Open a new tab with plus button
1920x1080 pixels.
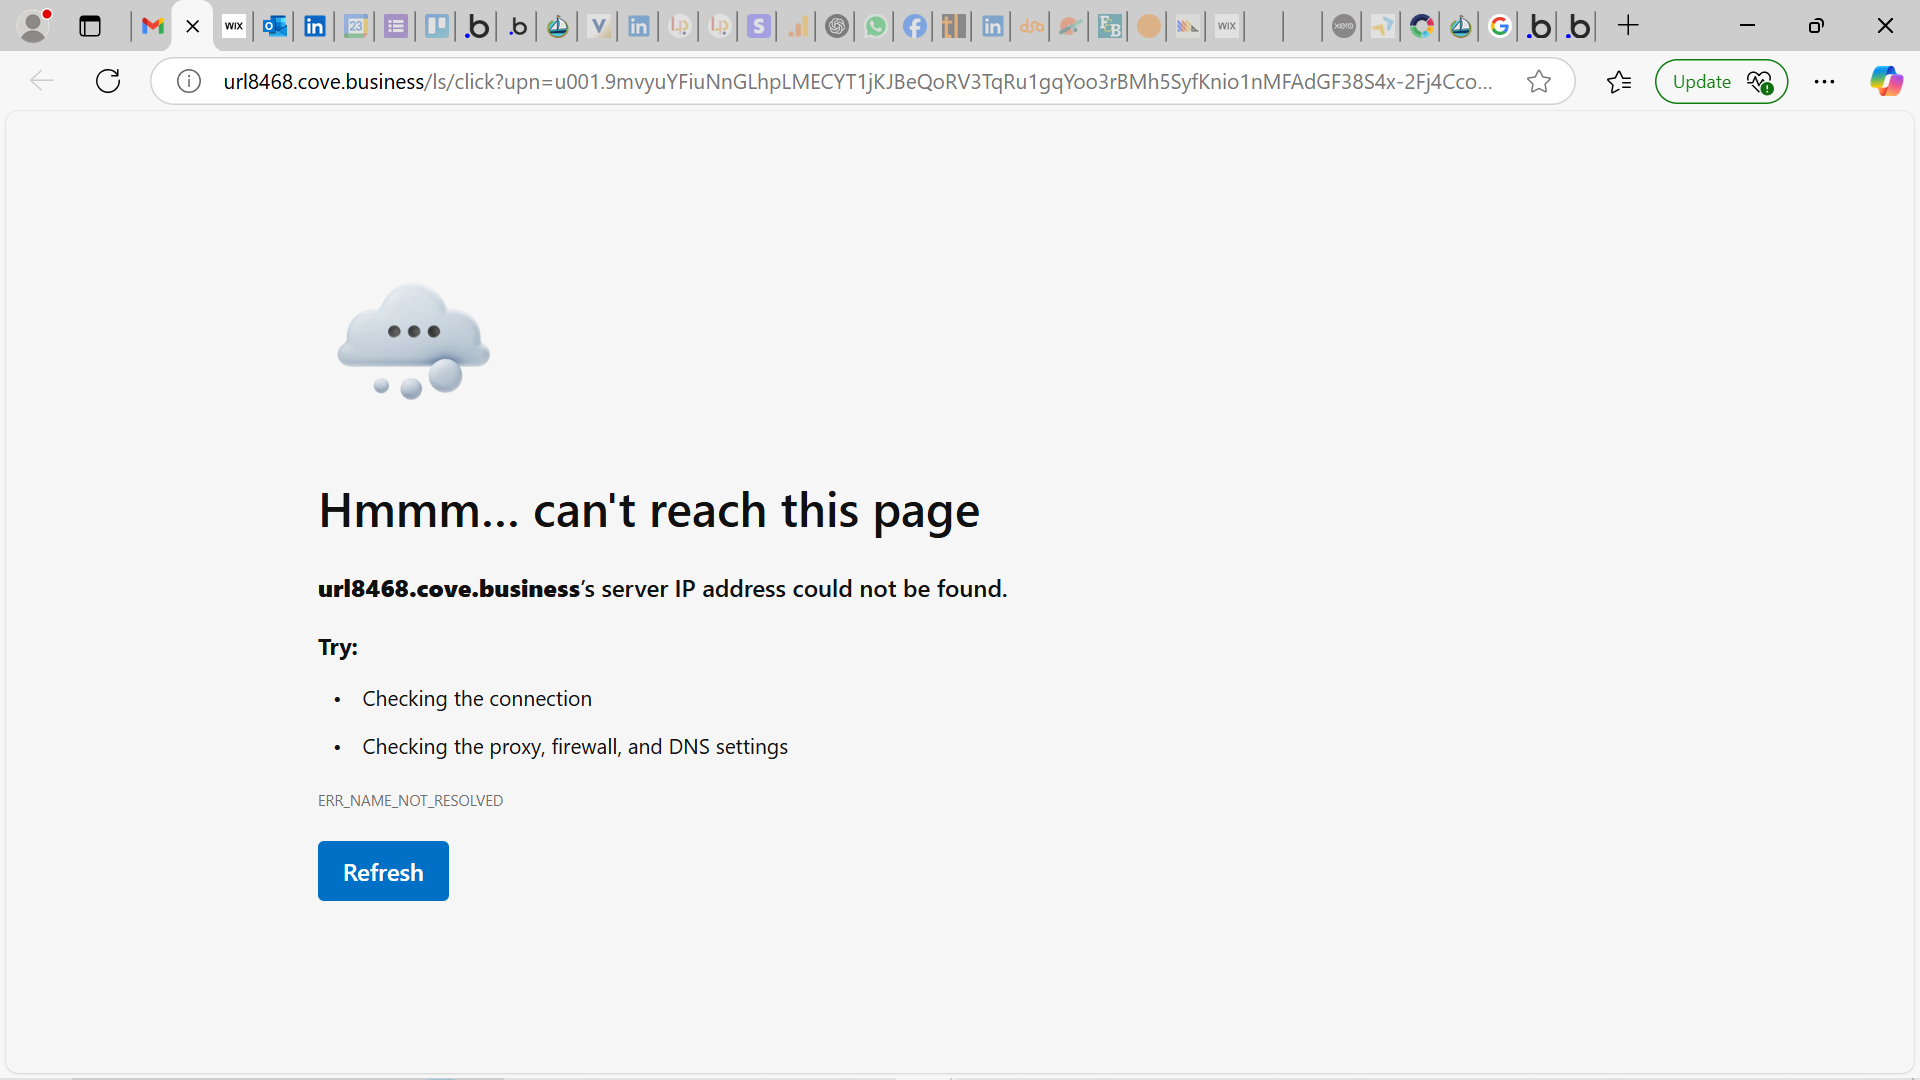(x=1628, y=26)
